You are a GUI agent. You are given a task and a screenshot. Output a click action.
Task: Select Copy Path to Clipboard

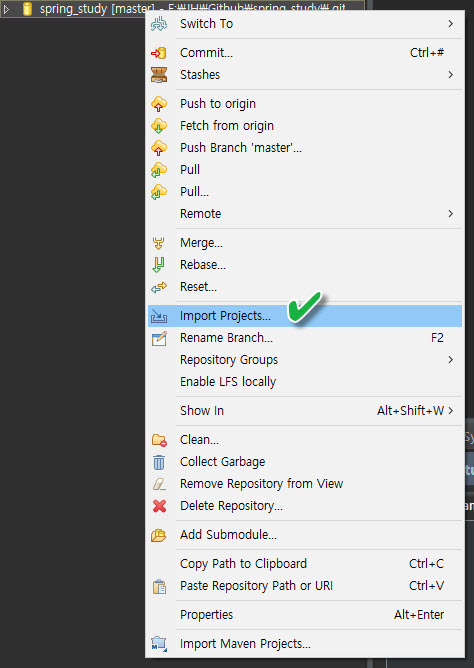click(x=305, y=564)
